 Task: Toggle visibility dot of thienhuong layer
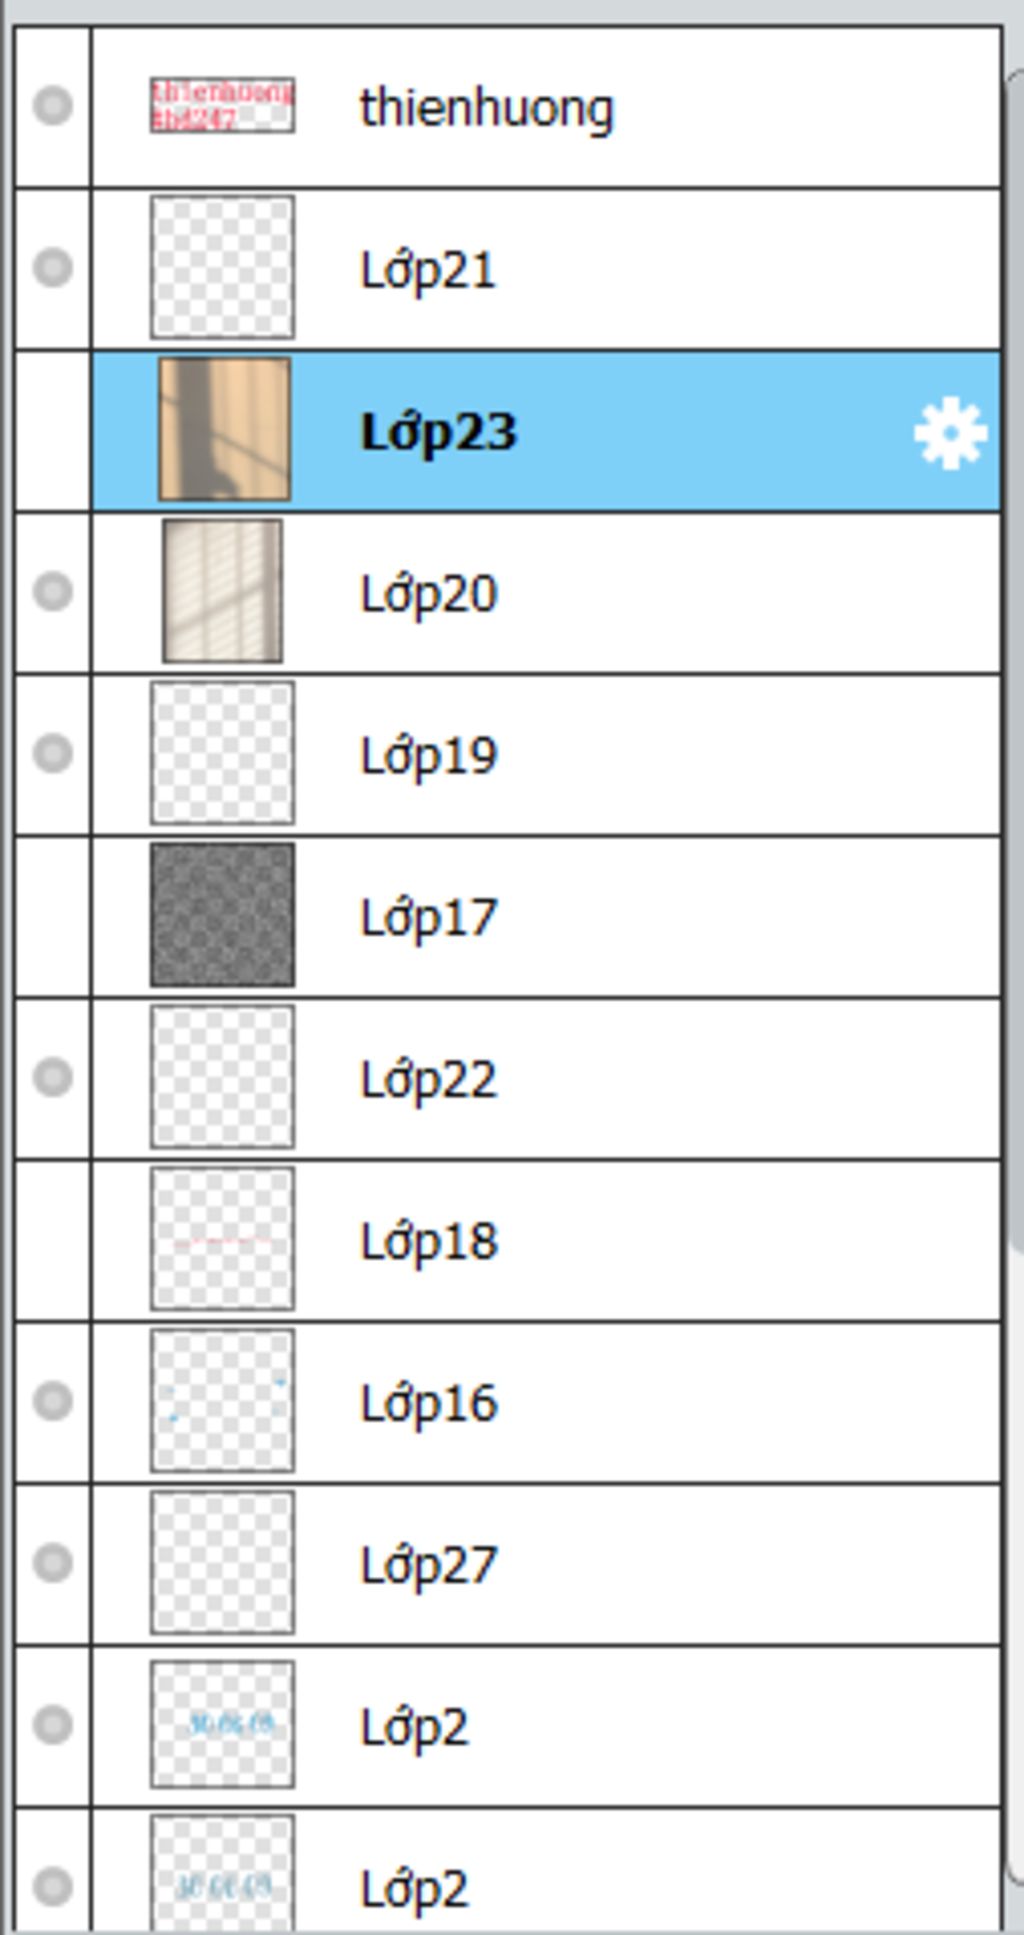coord(53,106)
